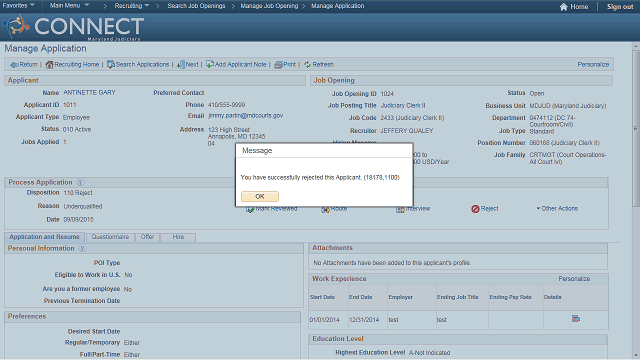Click Personalize link in Work Experience

[x=574, y=279]
